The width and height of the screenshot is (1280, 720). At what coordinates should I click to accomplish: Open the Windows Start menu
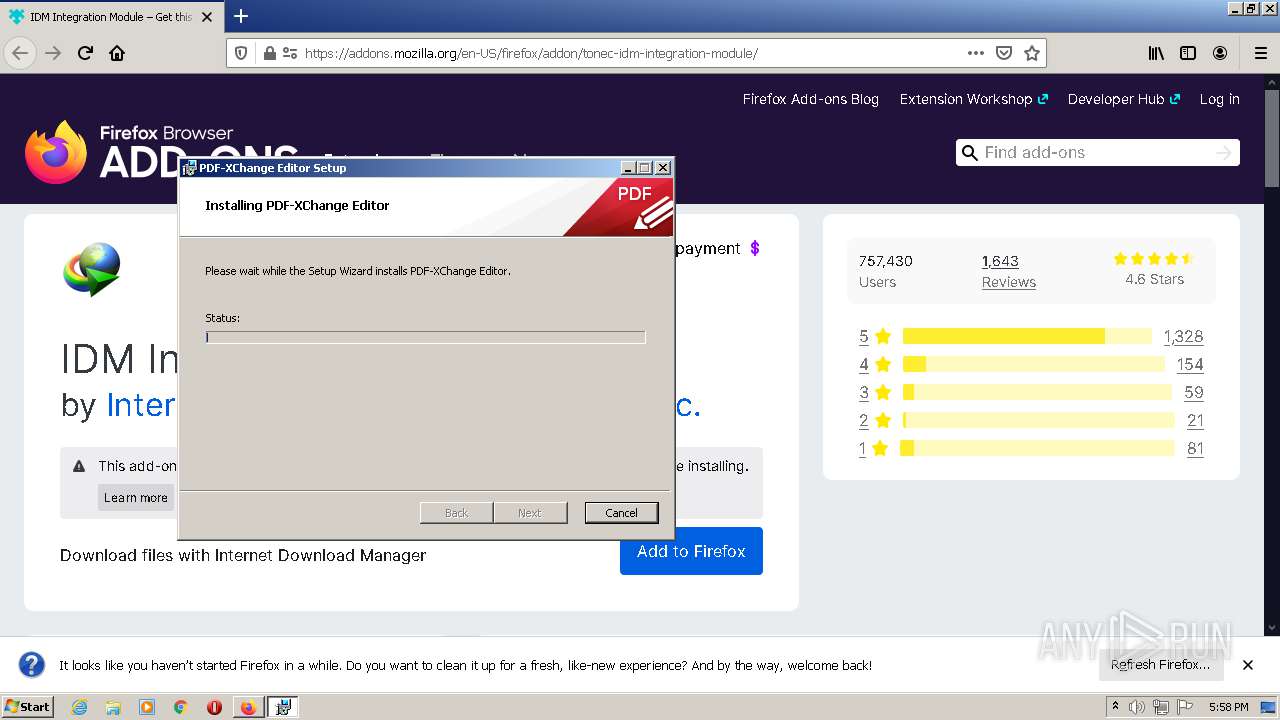pyautogui.click(x=28, y=706)
